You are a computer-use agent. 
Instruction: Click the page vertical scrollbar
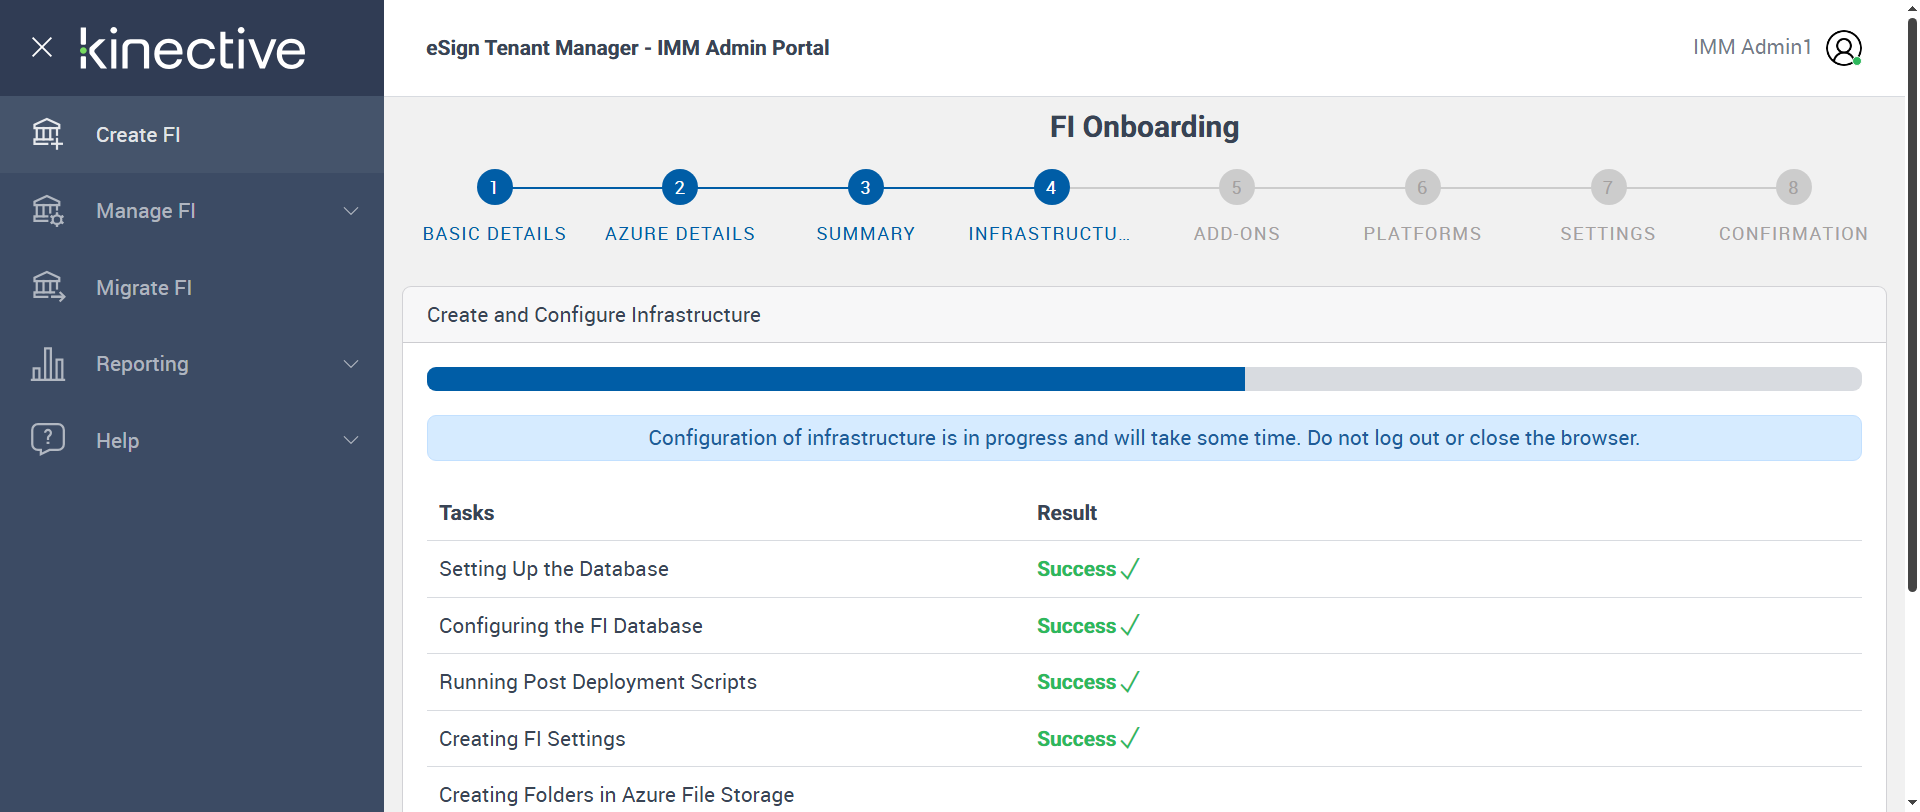[1912, 305]
